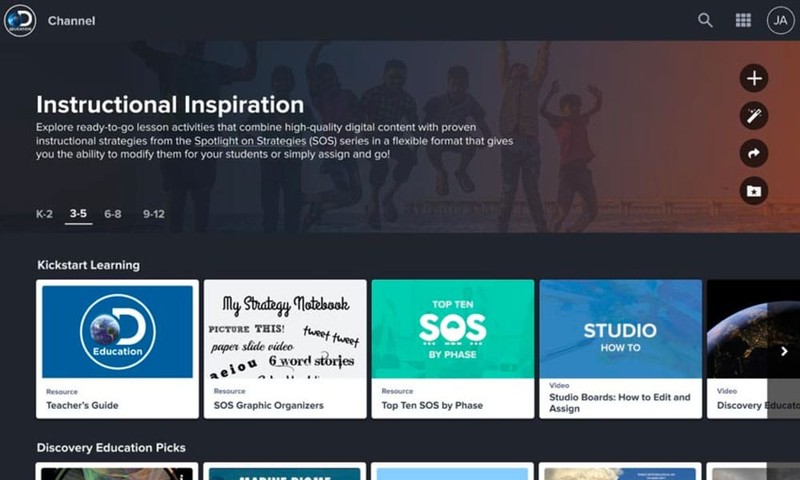The height and width of the screenshot is (480, 800).
Task: Click the Discovery Education Picks heading
Action: 111,448
